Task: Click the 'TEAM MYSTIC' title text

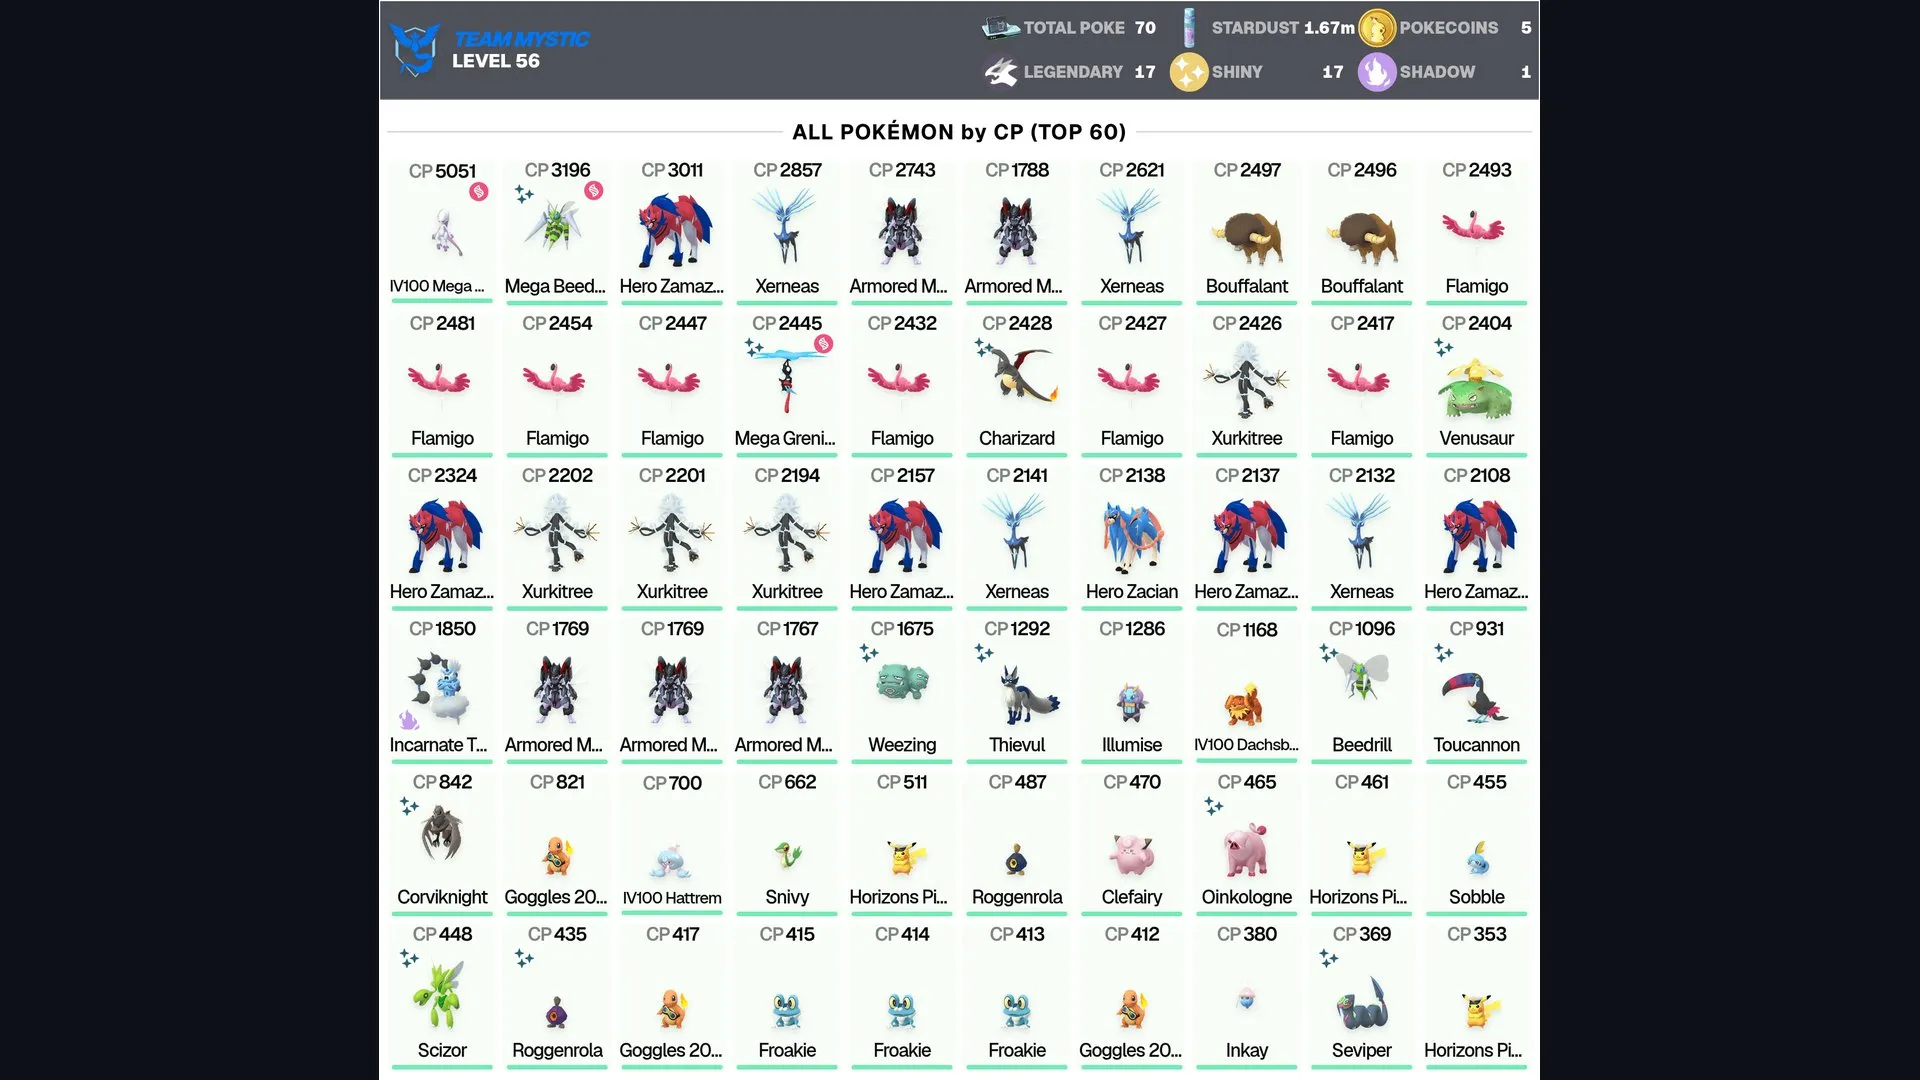Action: click(x=521, y=39)
